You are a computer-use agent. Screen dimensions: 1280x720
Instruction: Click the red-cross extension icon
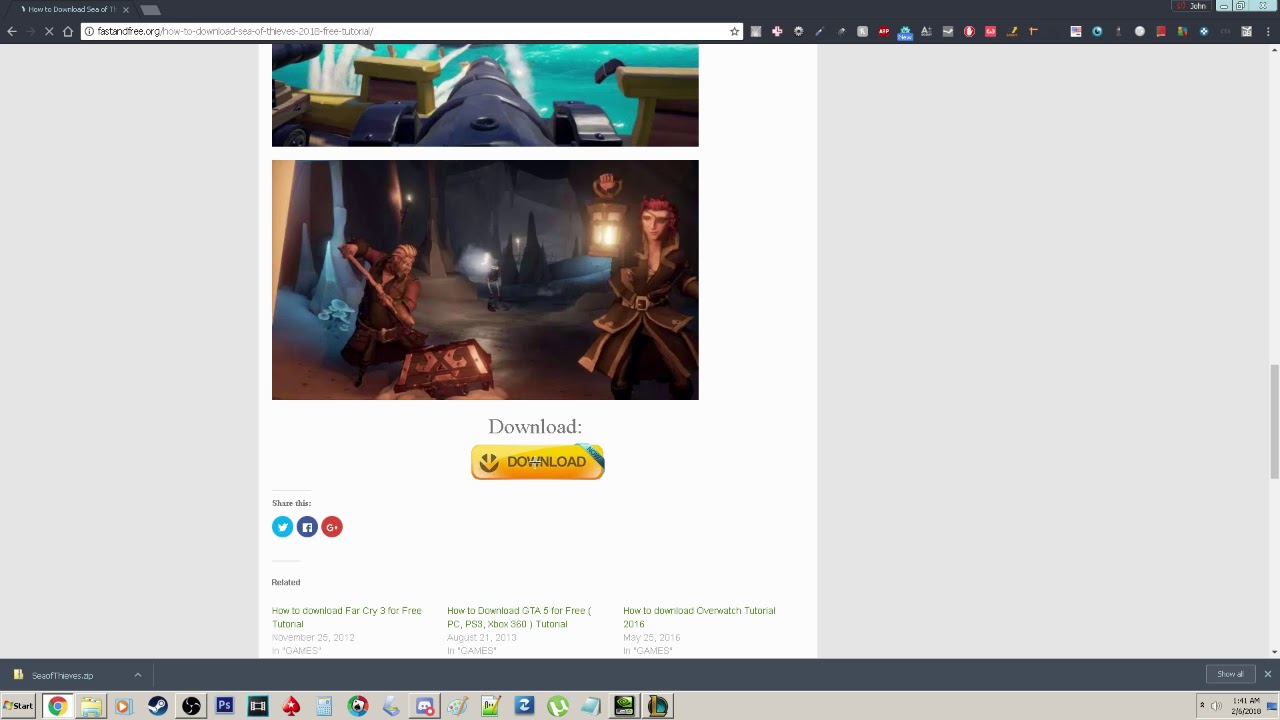coord(777,31)
